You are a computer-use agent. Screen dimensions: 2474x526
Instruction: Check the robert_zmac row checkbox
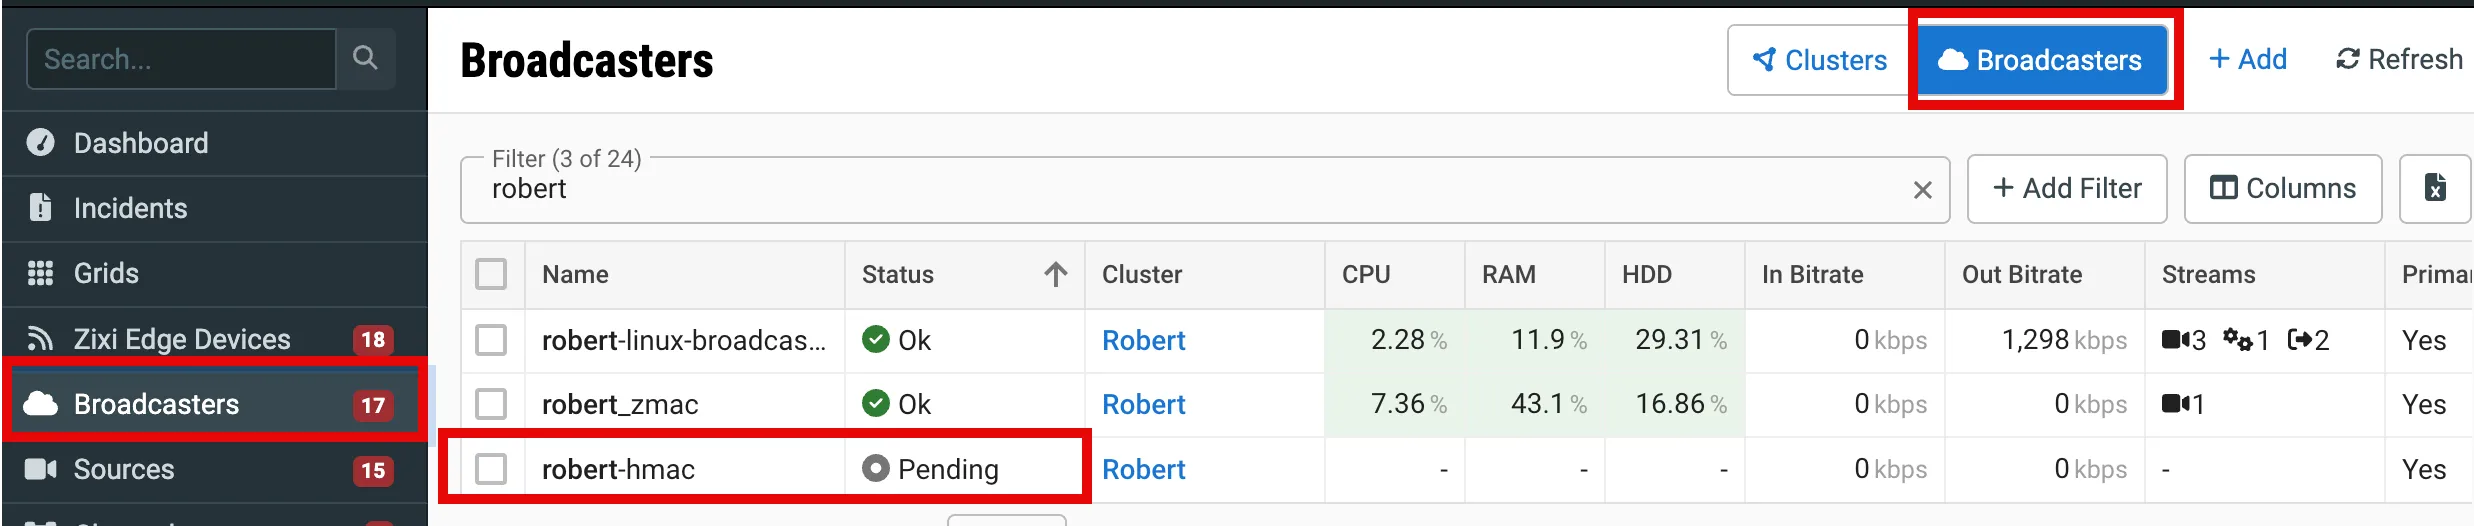pyautogui.click(x=491, y=404)
